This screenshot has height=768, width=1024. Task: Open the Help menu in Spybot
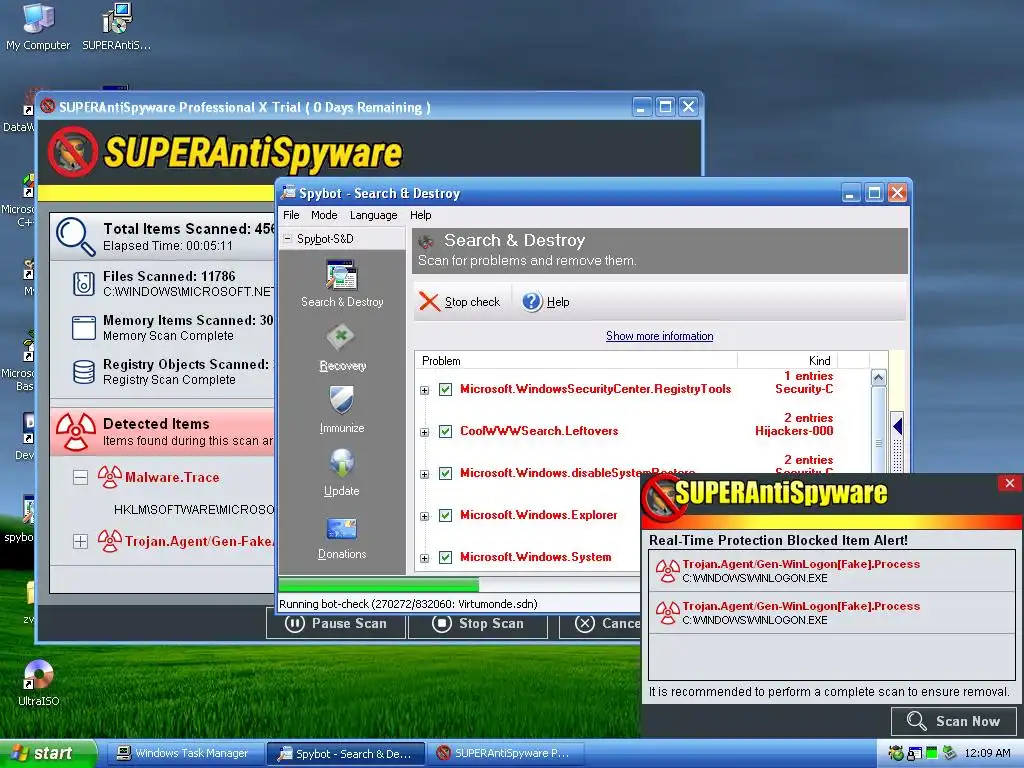coord(421,215)
